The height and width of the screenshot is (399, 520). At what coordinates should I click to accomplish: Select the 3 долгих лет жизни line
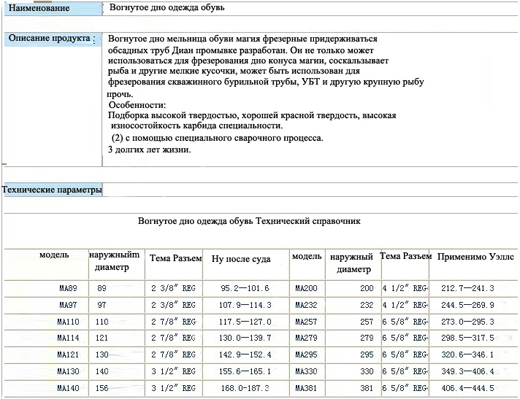pos(150,150)
